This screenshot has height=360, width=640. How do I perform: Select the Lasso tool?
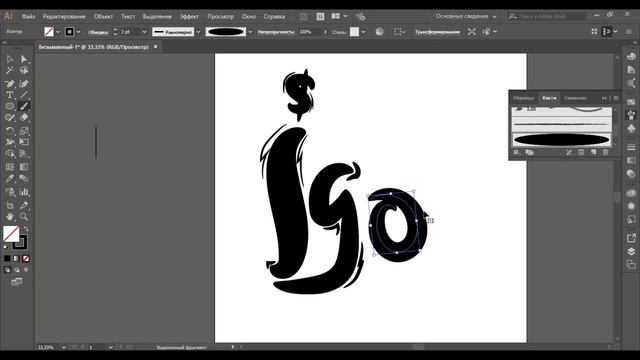pyautogui.click(x=24, y=71)
